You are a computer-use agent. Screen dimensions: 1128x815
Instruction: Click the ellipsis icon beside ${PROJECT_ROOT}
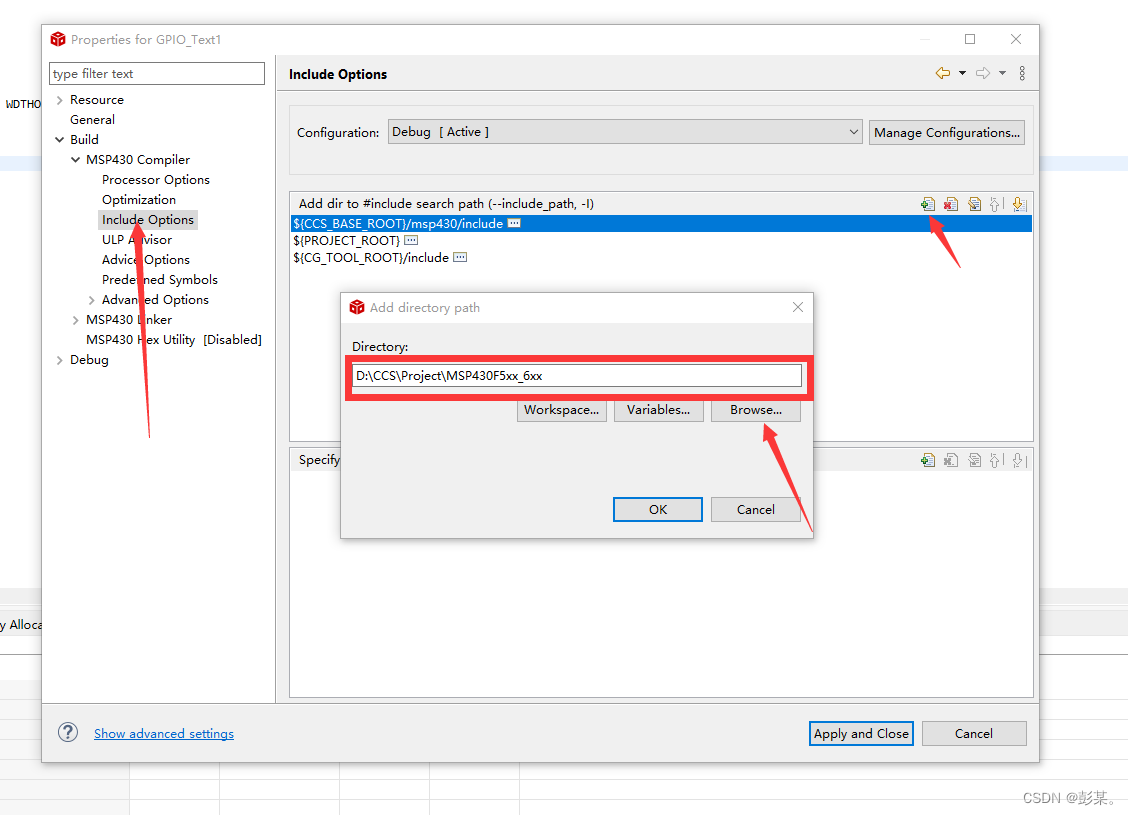(x=411, y=240)
